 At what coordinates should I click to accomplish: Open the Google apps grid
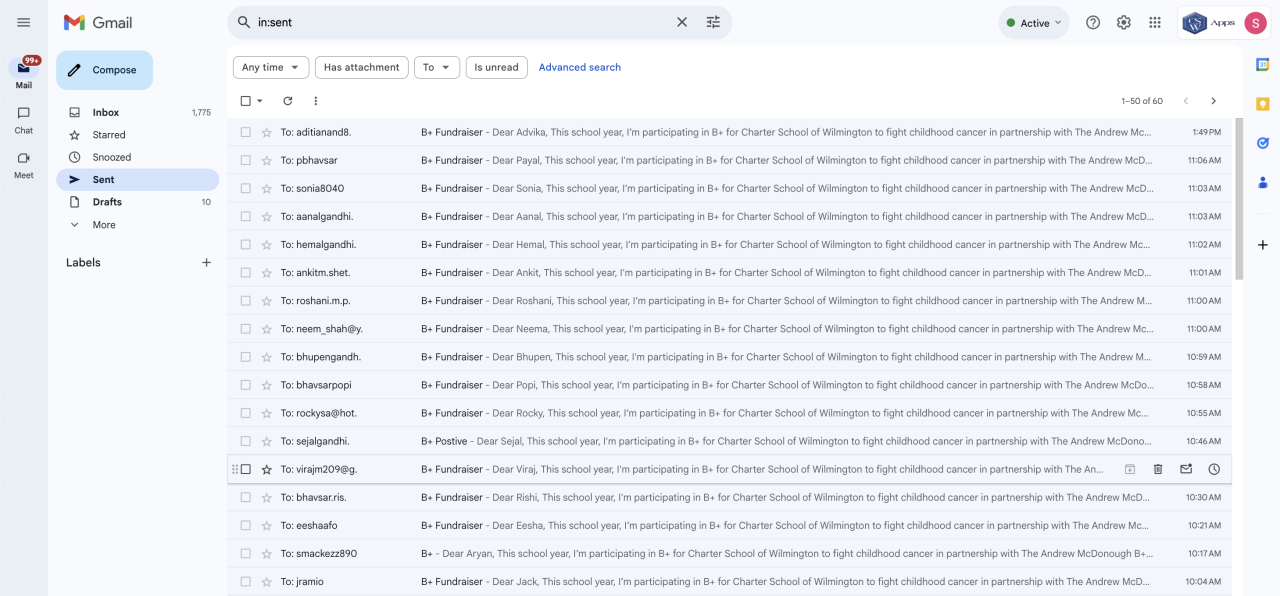coord(1155,23)
